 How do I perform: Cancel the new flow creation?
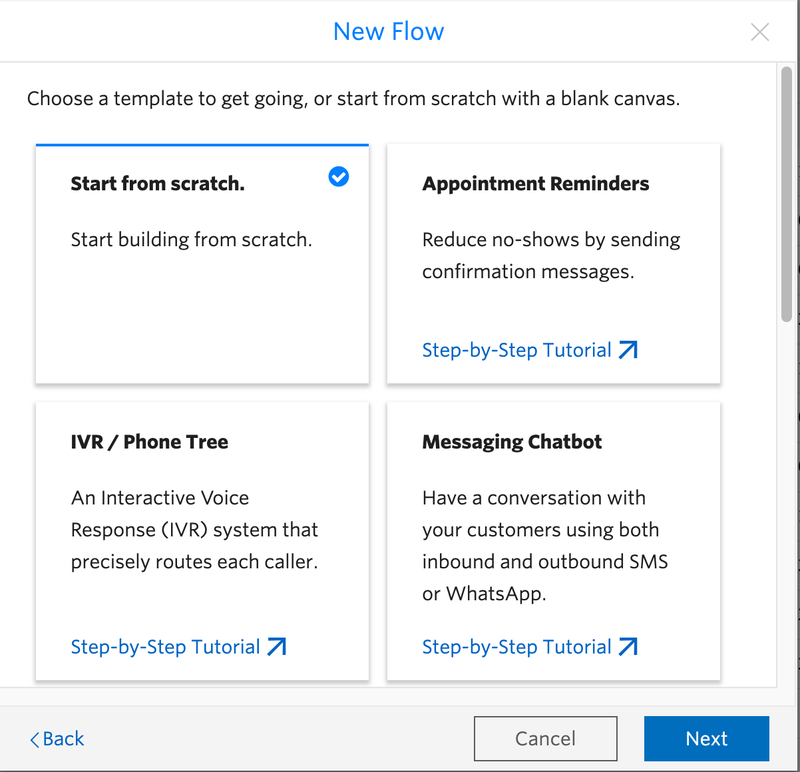[x=545, y=739]
